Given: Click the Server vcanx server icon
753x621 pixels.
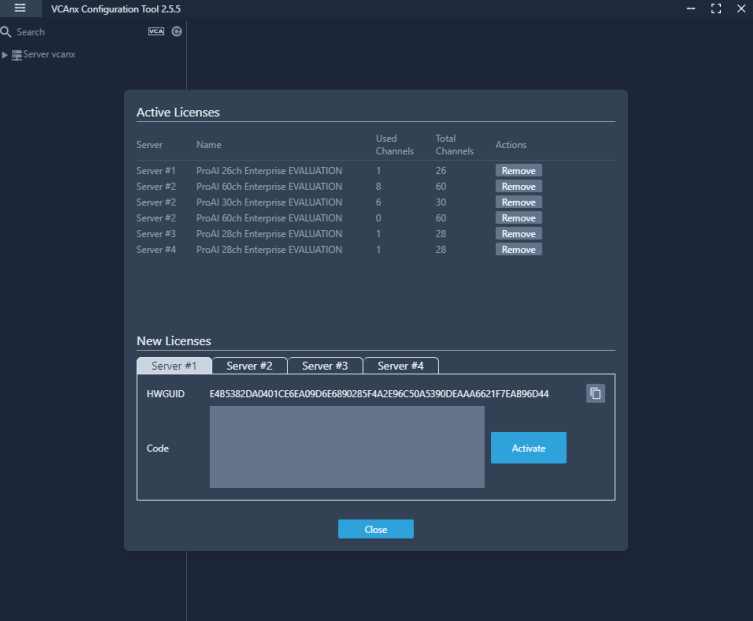Looking at the screenshot, I should point(17,54).
